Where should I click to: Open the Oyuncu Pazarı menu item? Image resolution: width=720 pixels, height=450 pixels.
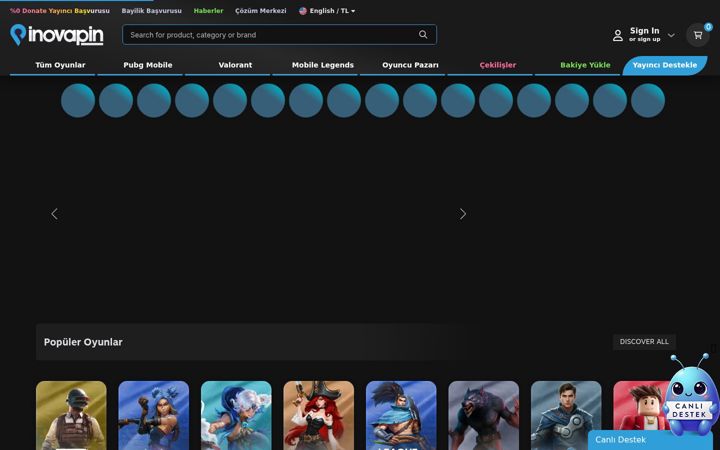tap(410, 65)
